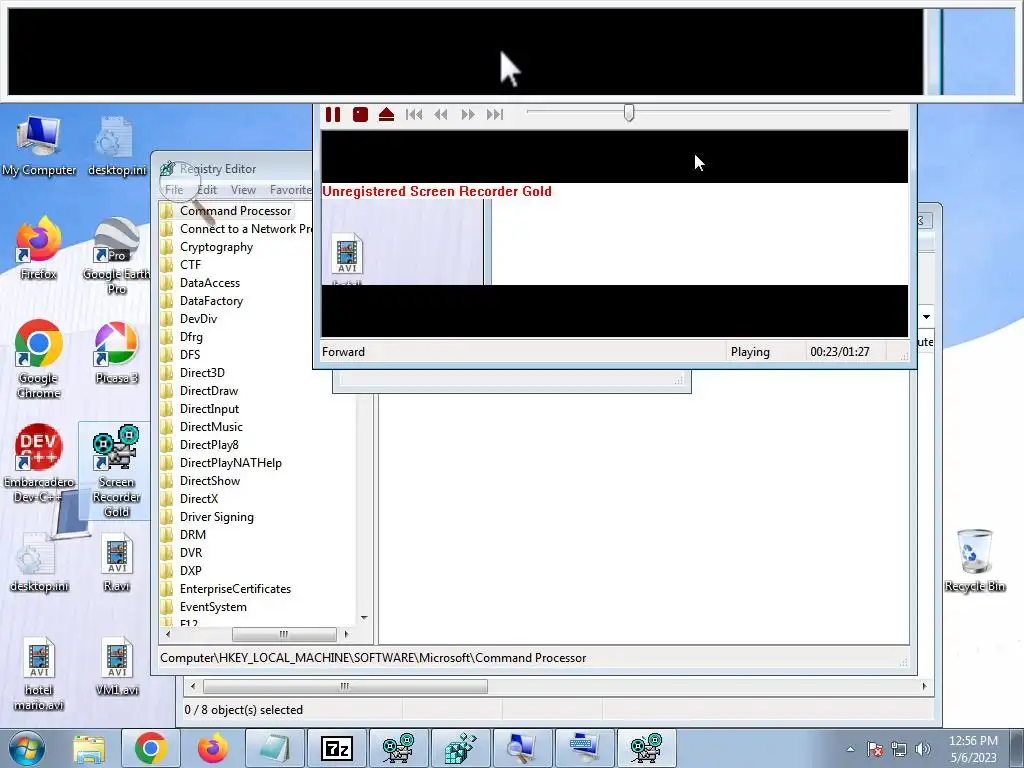The width and height of the screenshot is (1024, 768).
Task: Select the R.avi file on the desktop
Action: point(117,563)
